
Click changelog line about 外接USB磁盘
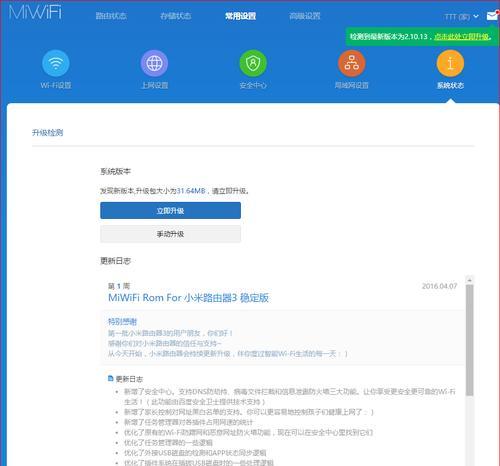195,453
